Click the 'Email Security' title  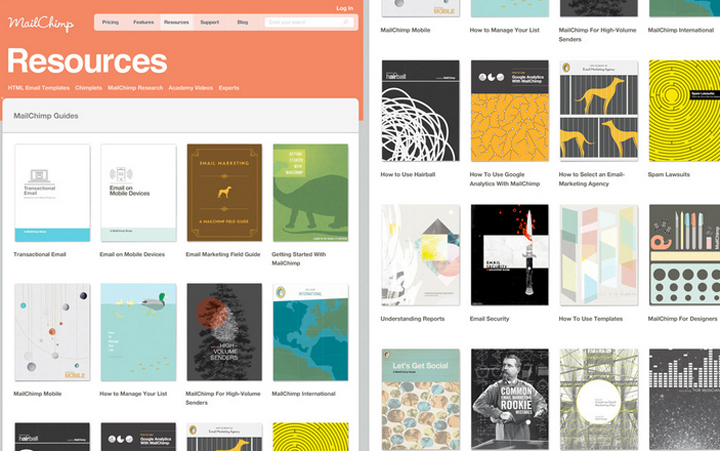[489, 319]
